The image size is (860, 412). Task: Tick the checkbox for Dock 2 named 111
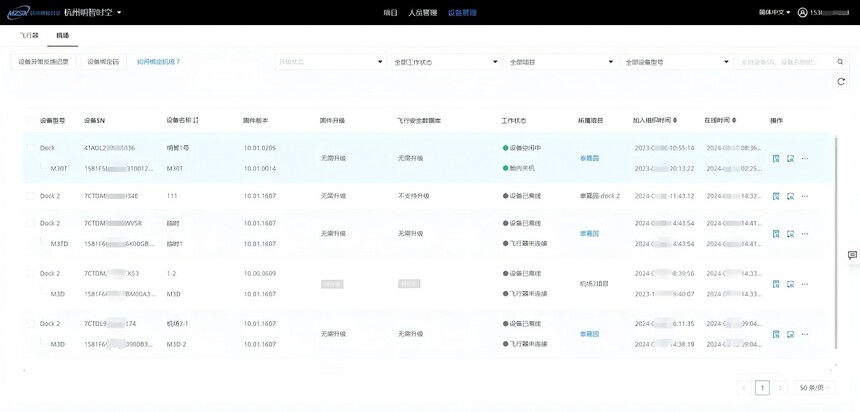pyautogui.click(x=30, y=196)
